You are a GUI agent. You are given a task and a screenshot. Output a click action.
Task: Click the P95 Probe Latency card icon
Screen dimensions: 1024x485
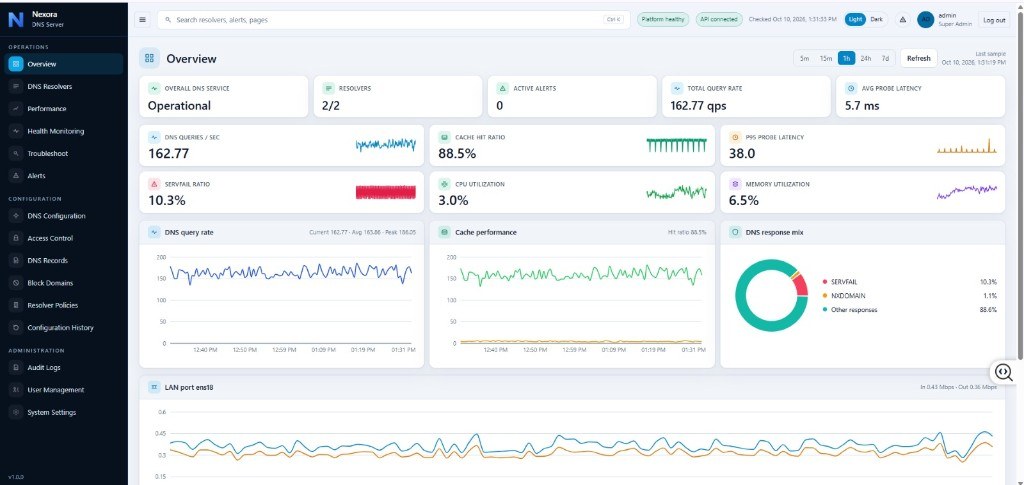point(735,138)
